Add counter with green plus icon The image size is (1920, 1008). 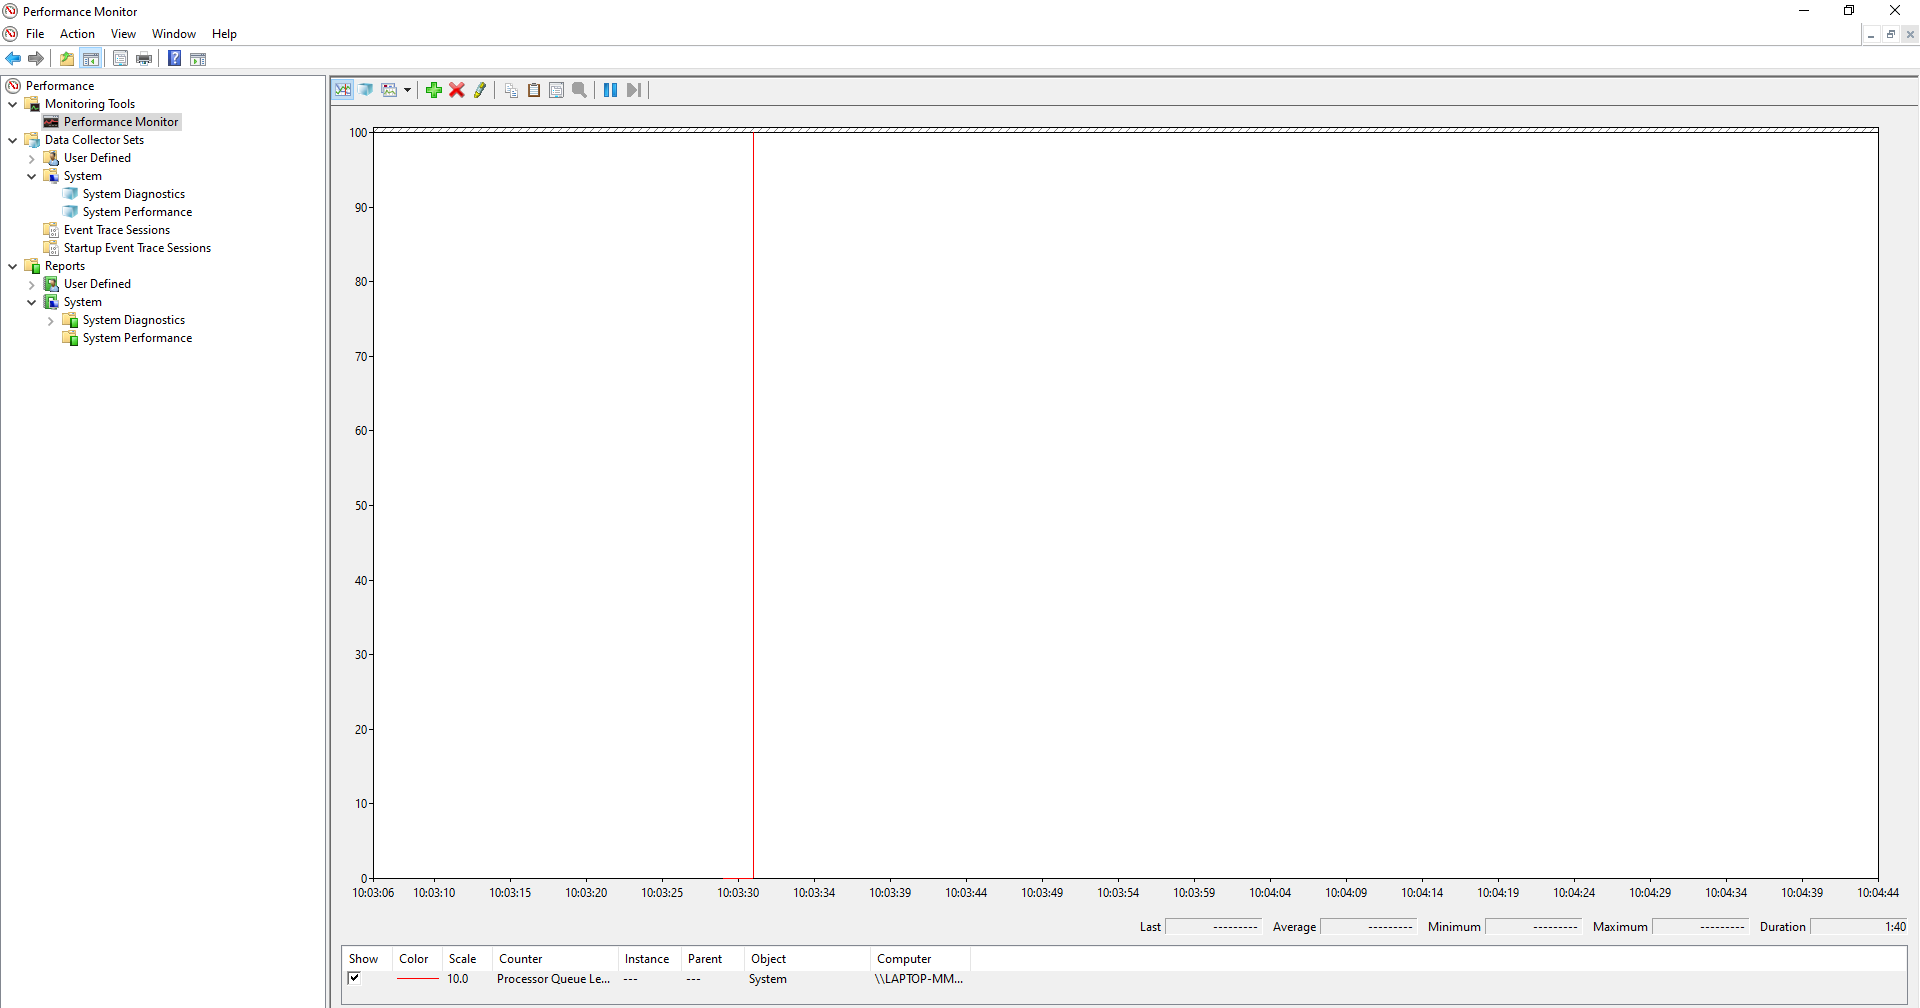click(434, 90)
